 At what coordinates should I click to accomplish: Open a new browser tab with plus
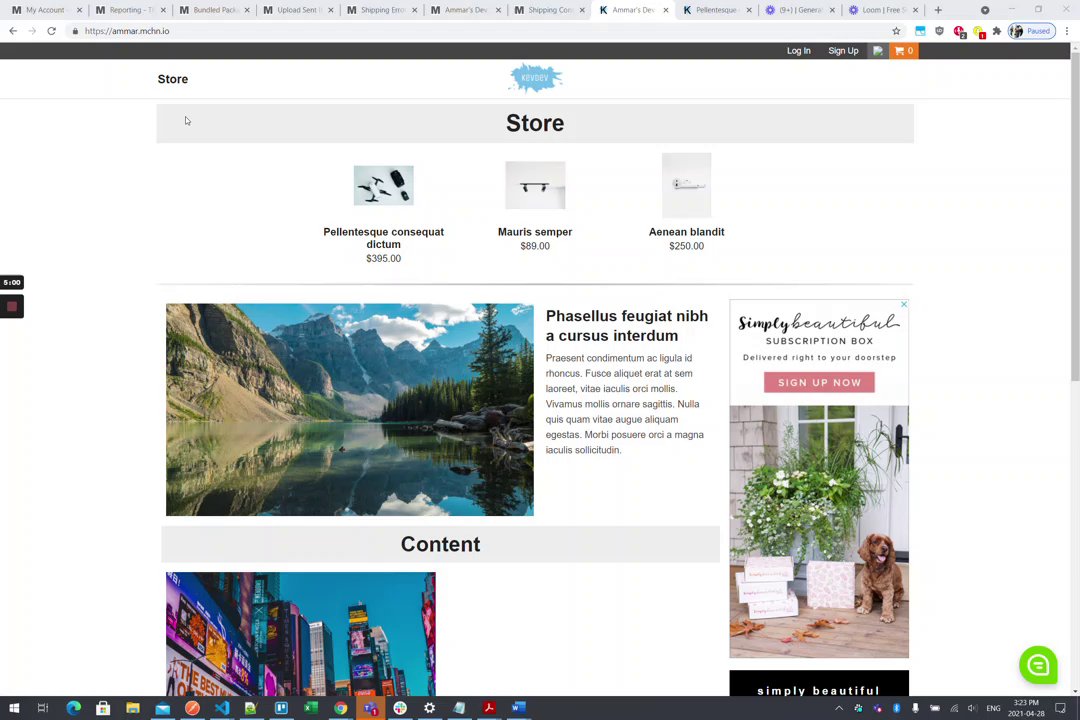[938, 10]
